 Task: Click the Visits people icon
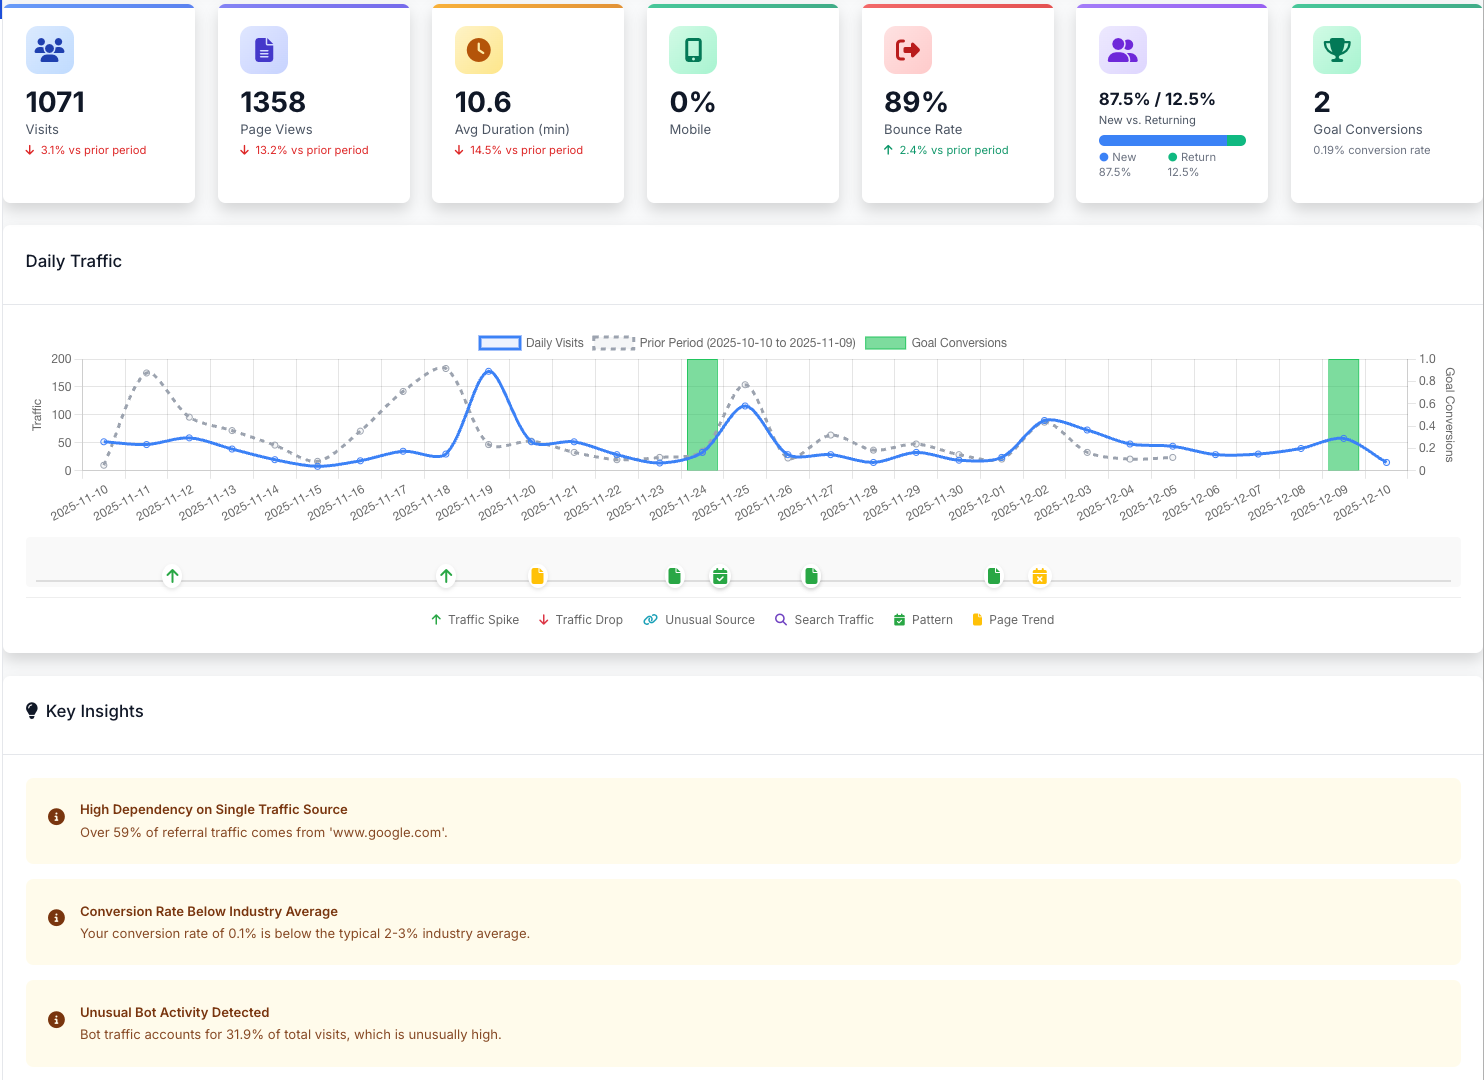click(x=49, y=49)
